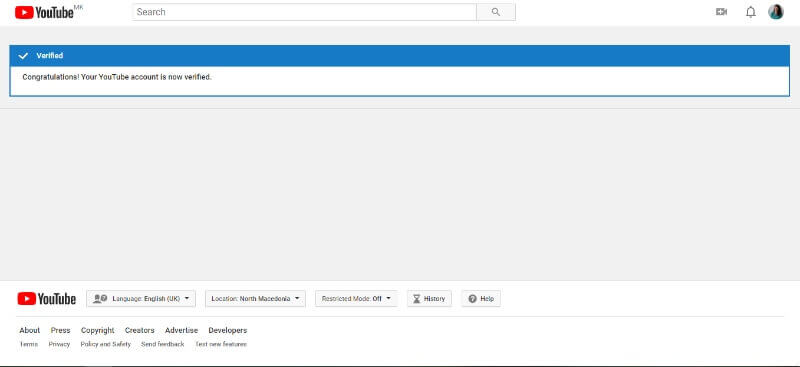Open the Privacy link
The image size is (800, 367).
(x=59, y=345)
